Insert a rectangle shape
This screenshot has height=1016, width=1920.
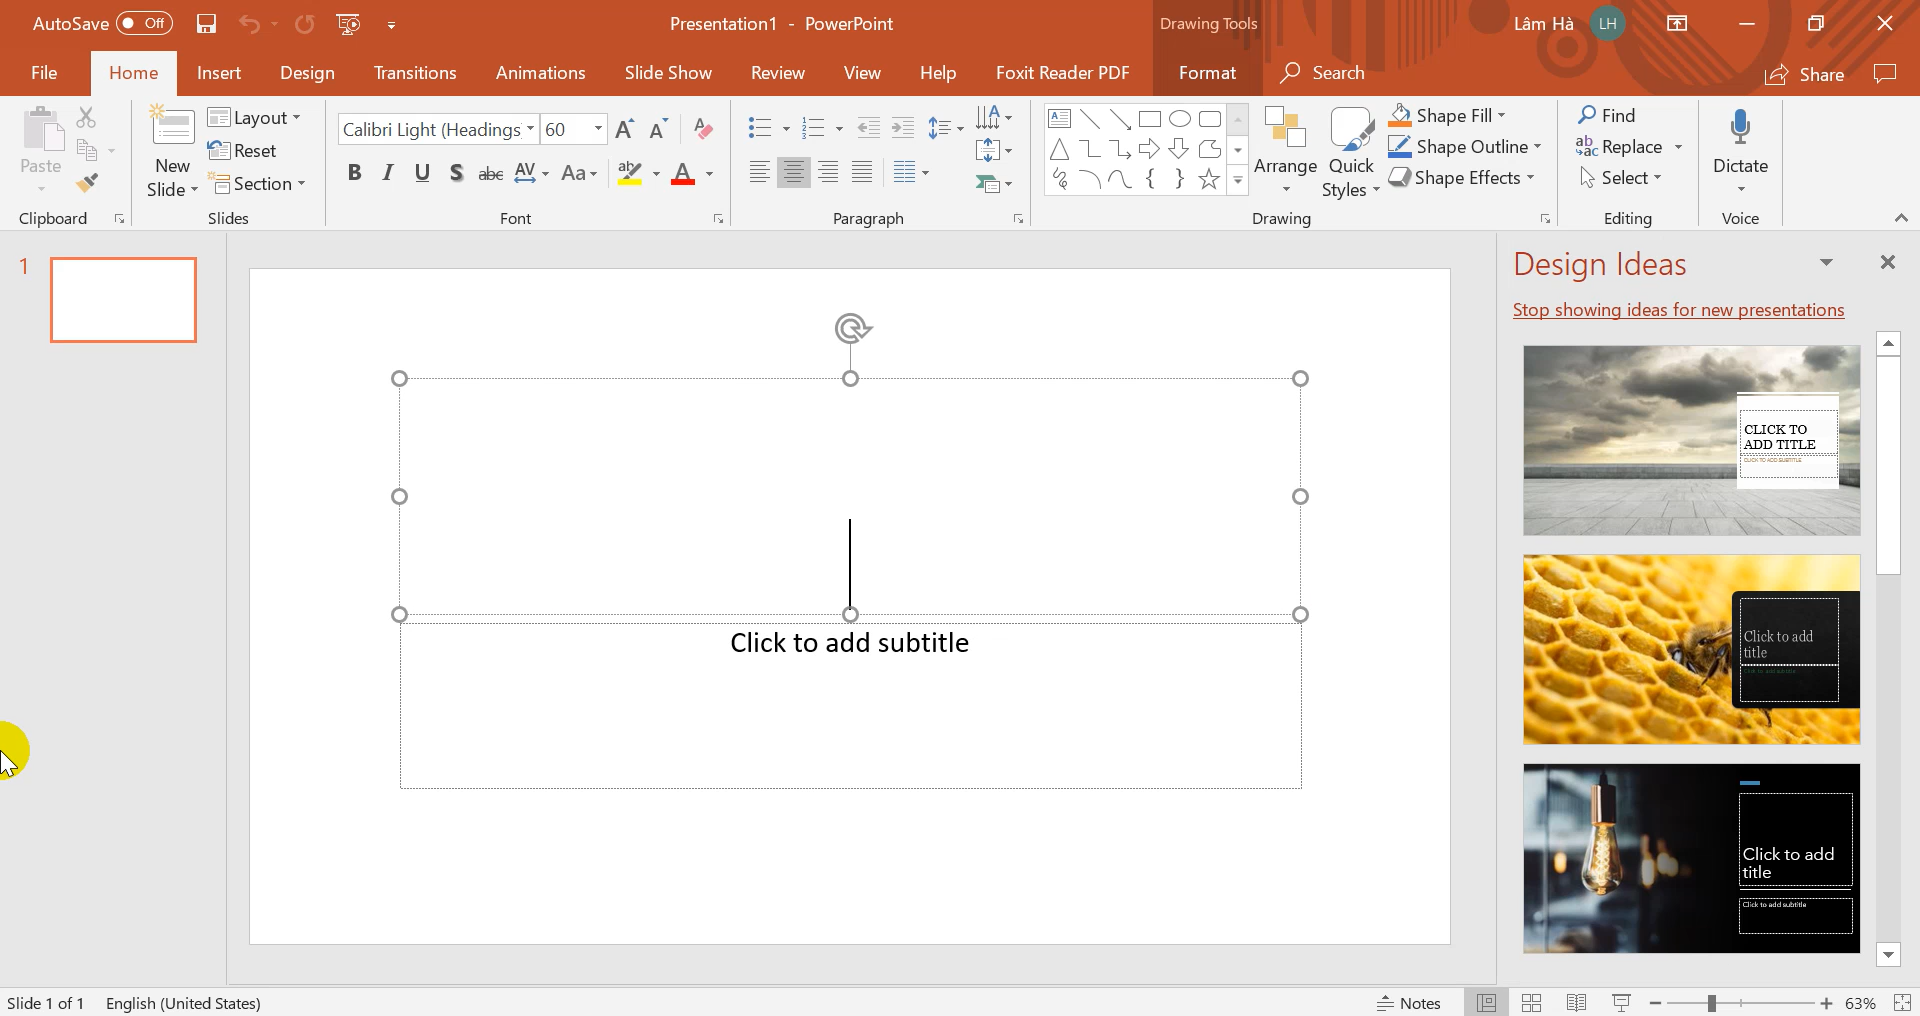point(1150,118)
